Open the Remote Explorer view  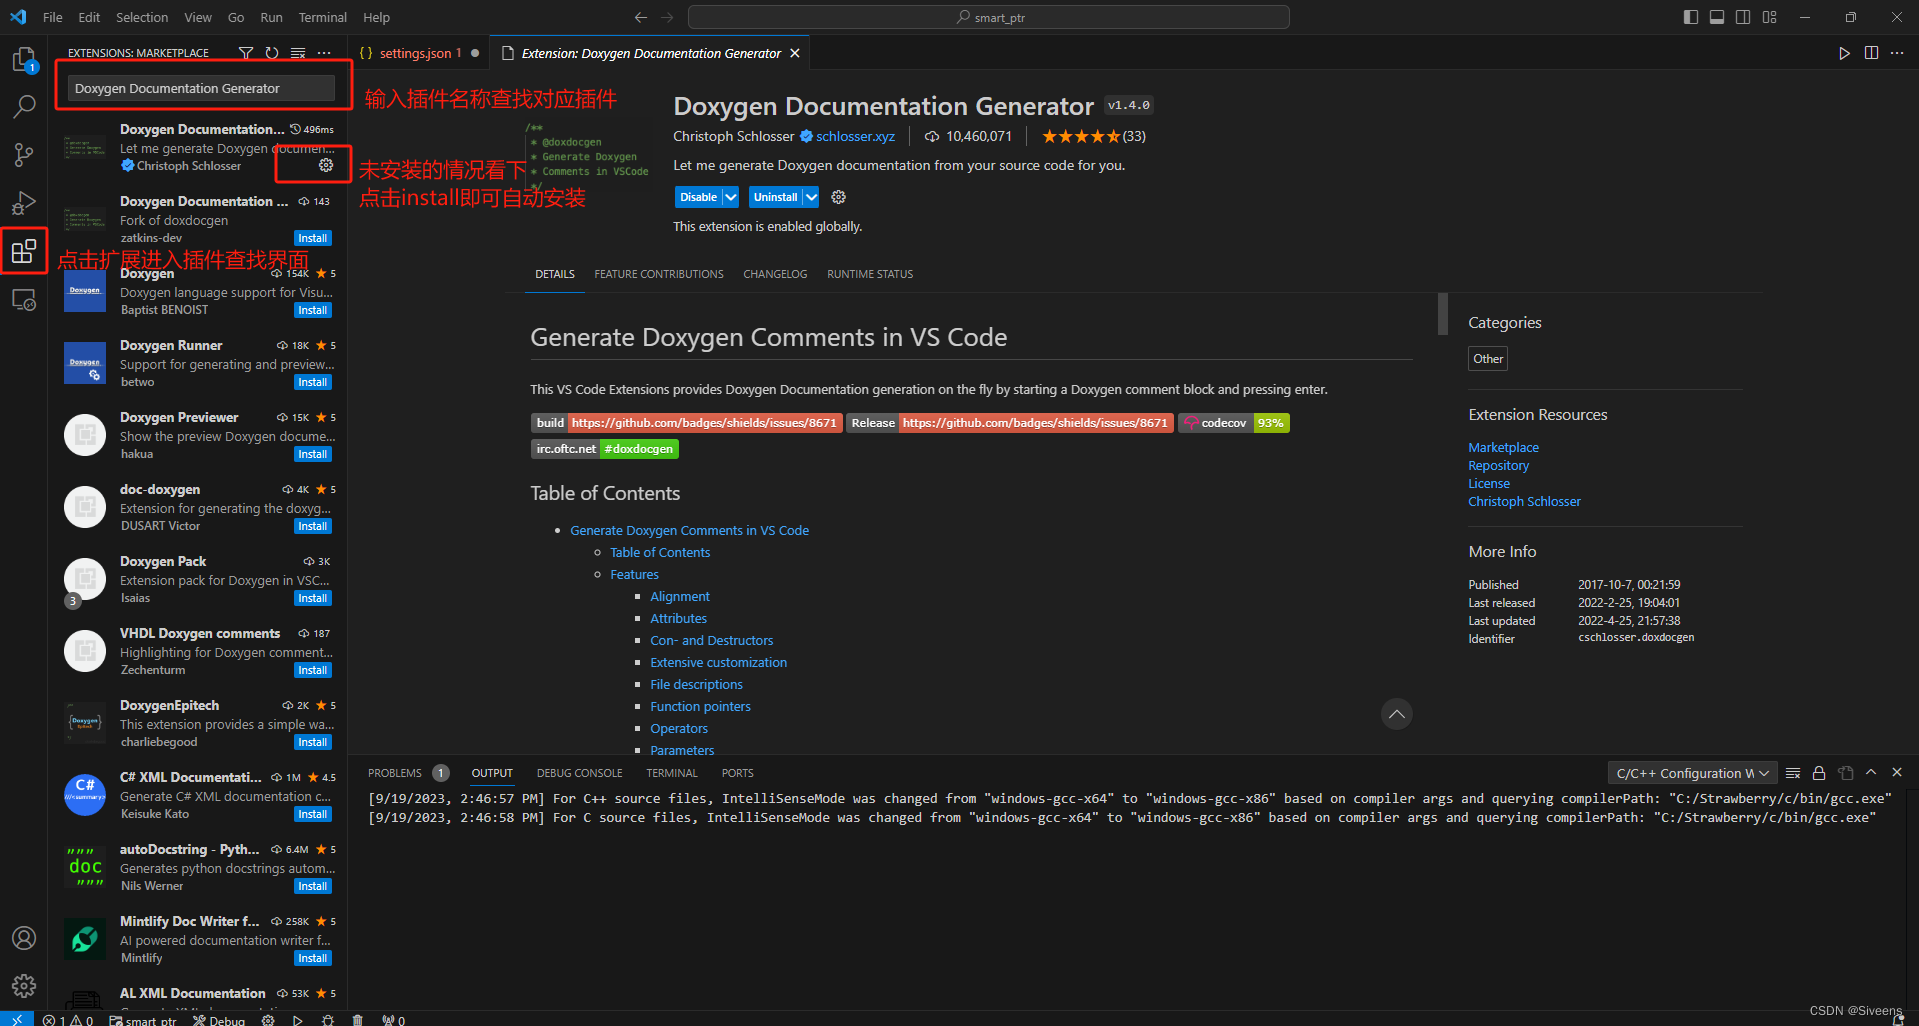pyautogui.click(x=24, y=299)
